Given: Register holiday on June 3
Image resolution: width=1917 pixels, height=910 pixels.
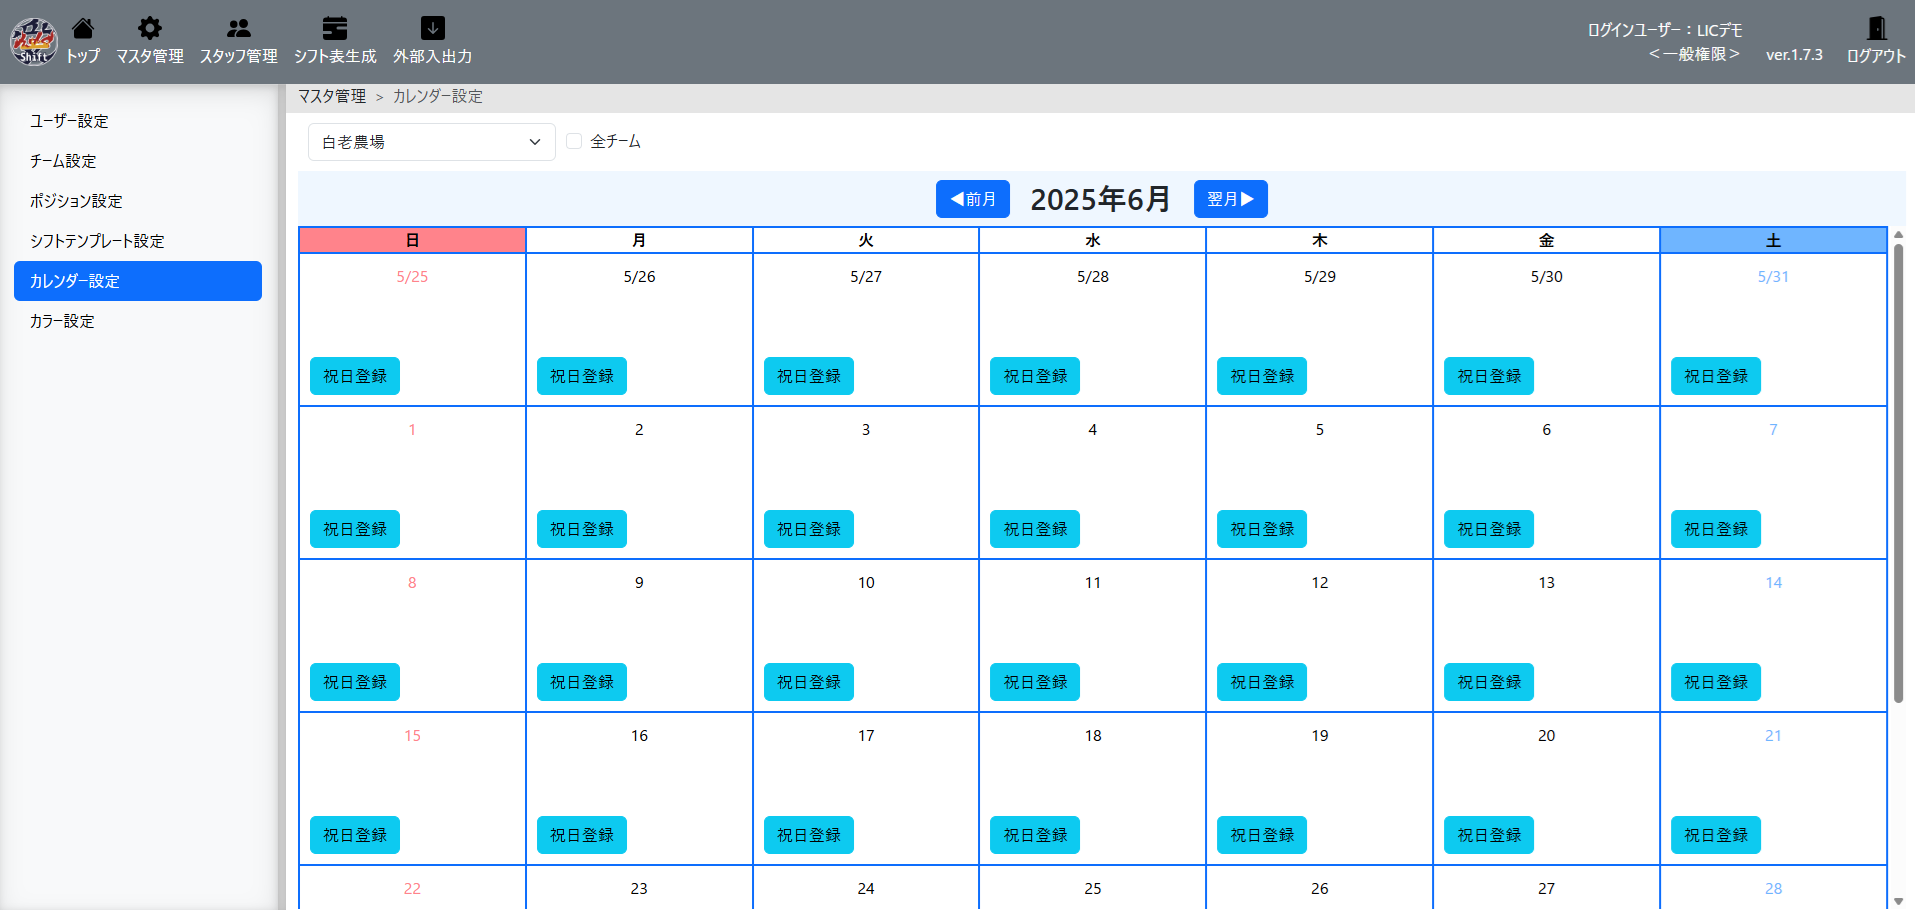Looking at the screenshot, I should (x=809, y=529).
